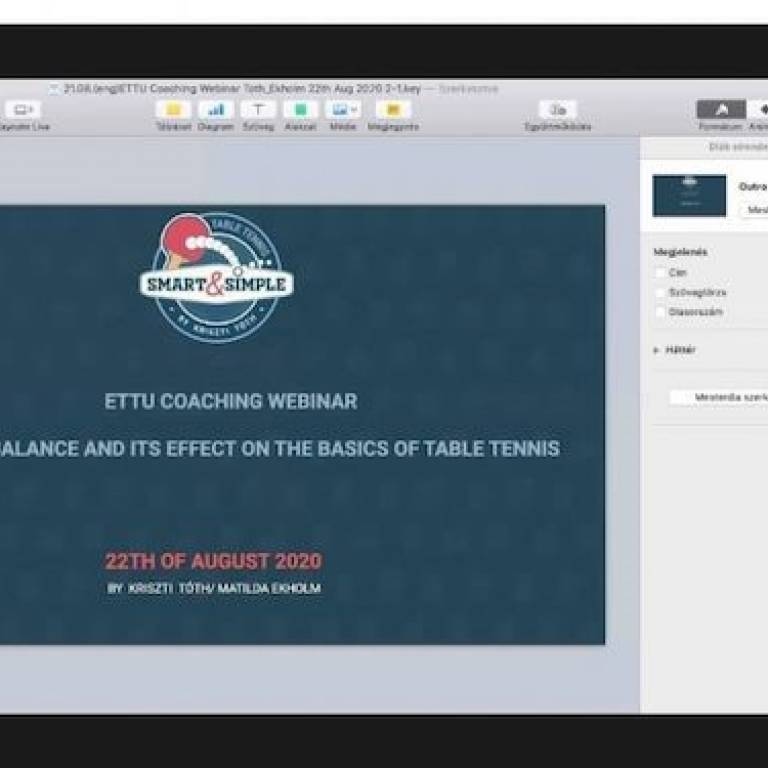The width and height of the screenshot is (768, 768).
Task: Toggle the Cím checkbox
Action: [x=660, y=273]
